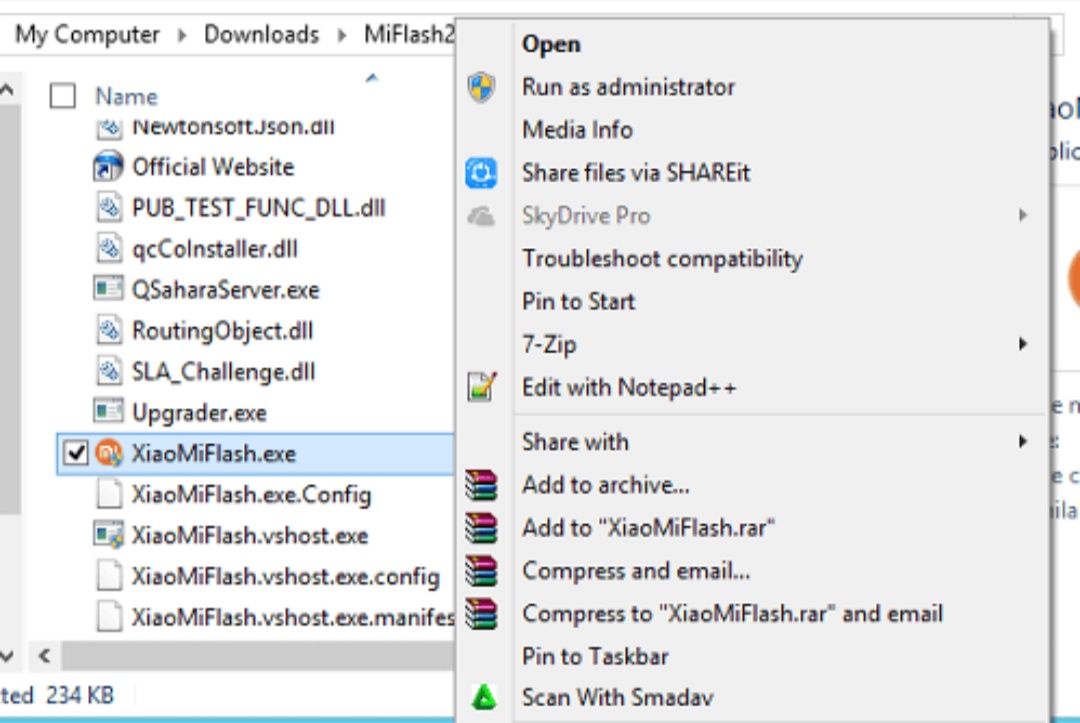Viewport: 1080px width, 723px height.
Task: Click the RoutingObject.dll file icon
Action: click(x=109, y=331)
